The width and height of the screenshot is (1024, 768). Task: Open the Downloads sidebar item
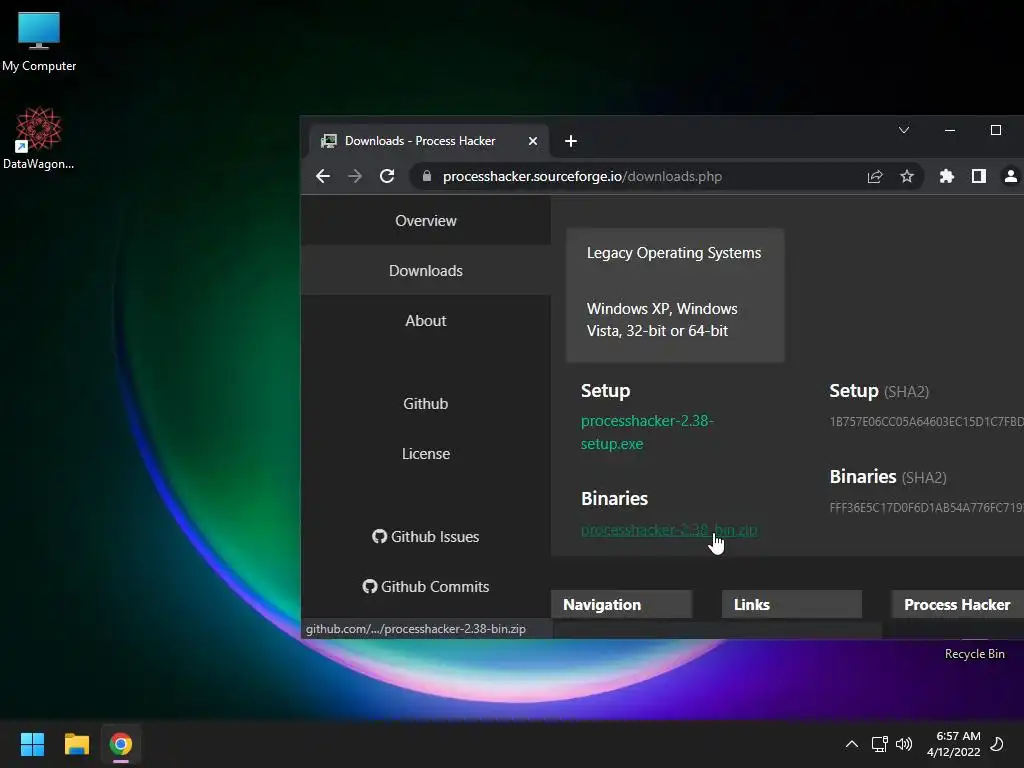click(426, 270)
